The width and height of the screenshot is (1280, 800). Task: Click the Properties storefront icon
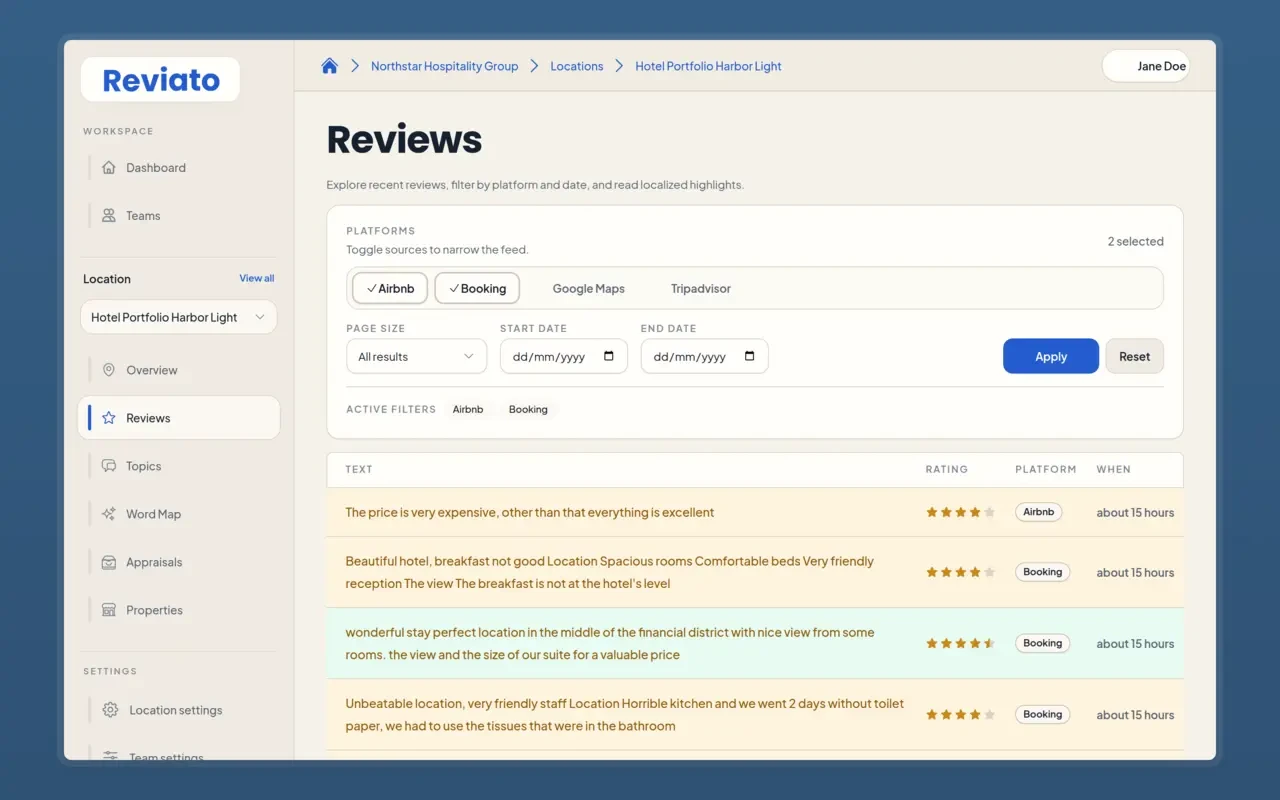pos(109,610)
